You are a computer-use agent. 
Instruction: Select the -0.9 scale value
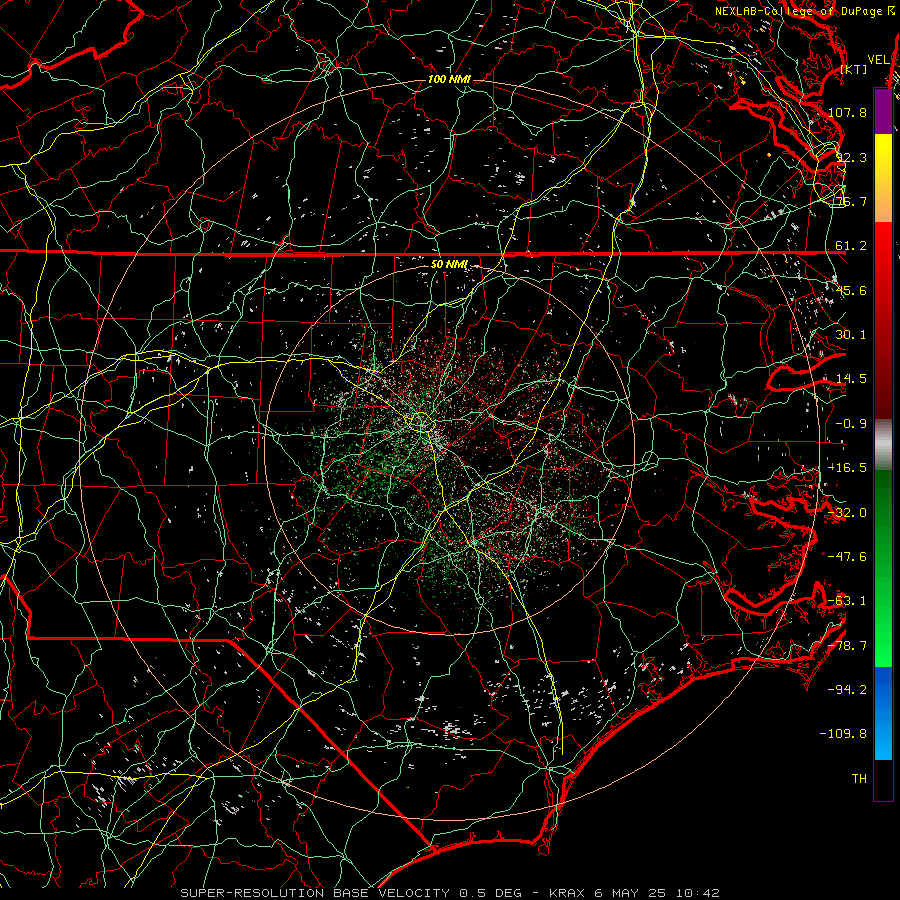(x=851, y=424)
